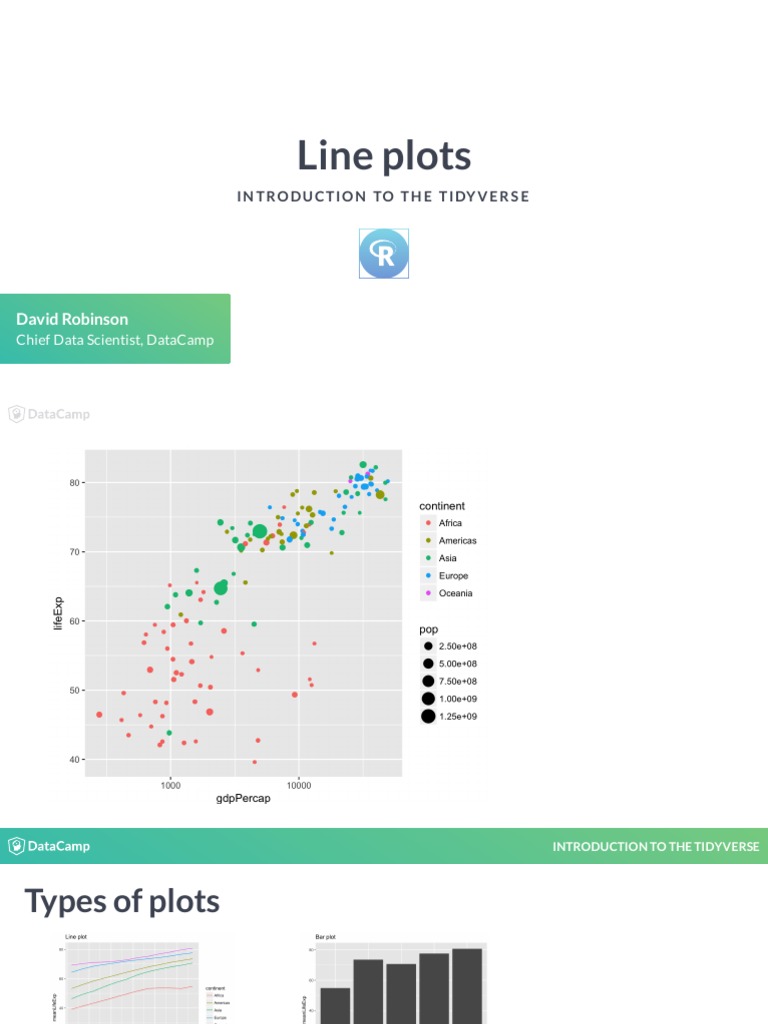This screenshot has width=768, height=1024.
Task: Click Introduction to the Tidyverse footer text
Action: pyautogui.click(x=655, y=846)
